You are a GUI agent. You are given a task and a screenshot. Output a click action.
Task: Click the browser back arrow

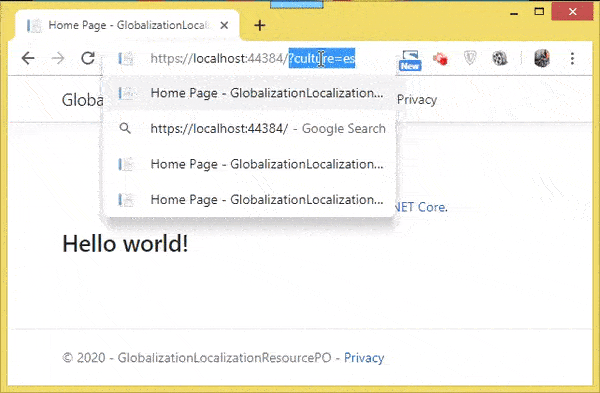(x=28, y=59)
